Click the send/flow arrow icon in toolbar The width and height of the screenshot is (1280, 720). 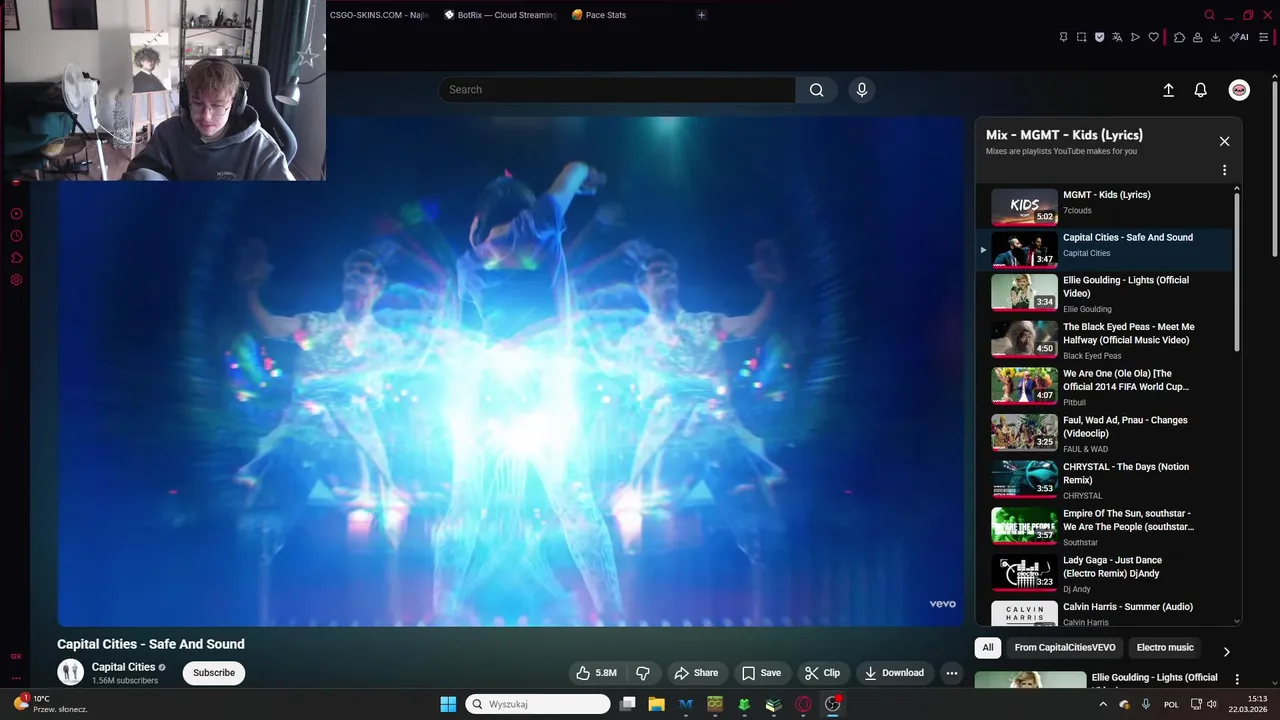pyautogui.click(x=1135, y=37)
